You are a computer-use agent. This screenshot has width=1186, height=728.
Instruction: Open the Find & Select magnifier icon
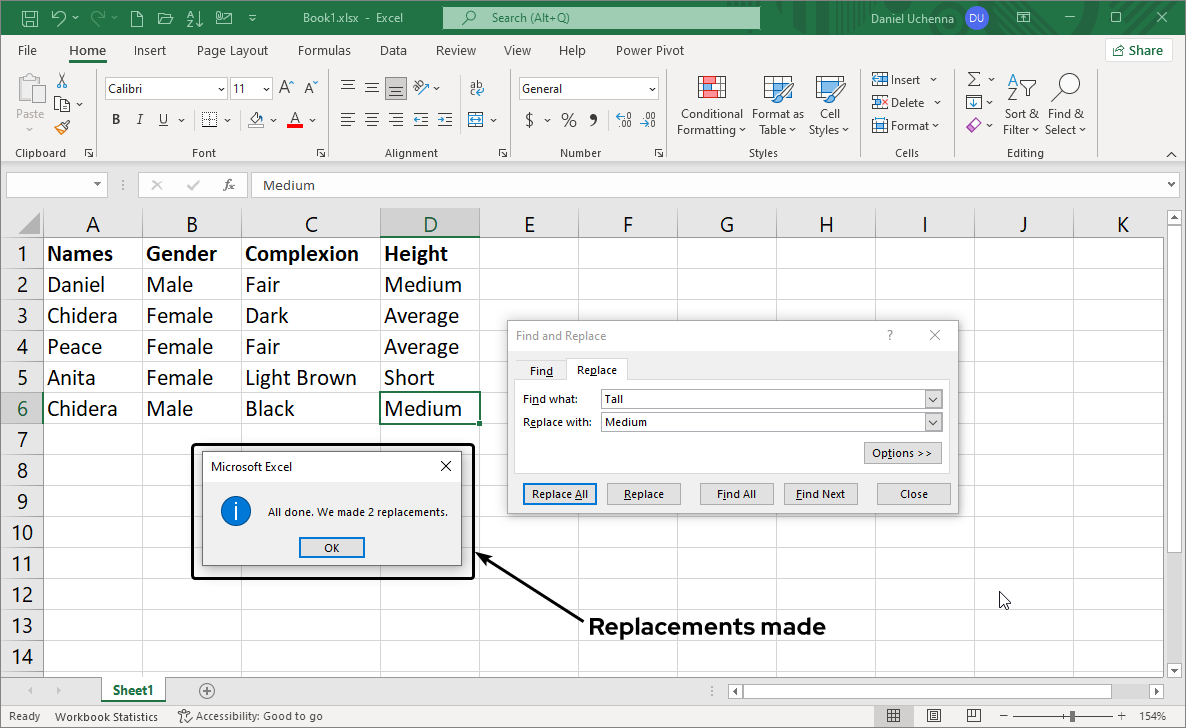tap(1066, 89)
